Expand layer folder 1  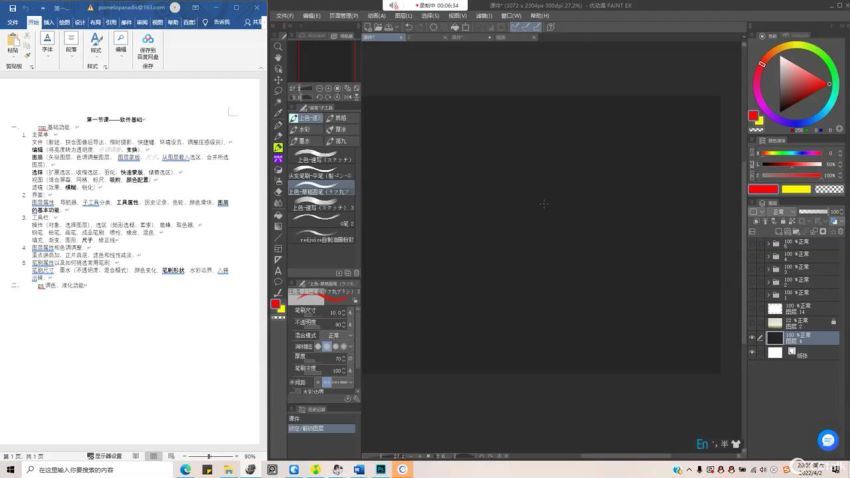tap(768, 295)
